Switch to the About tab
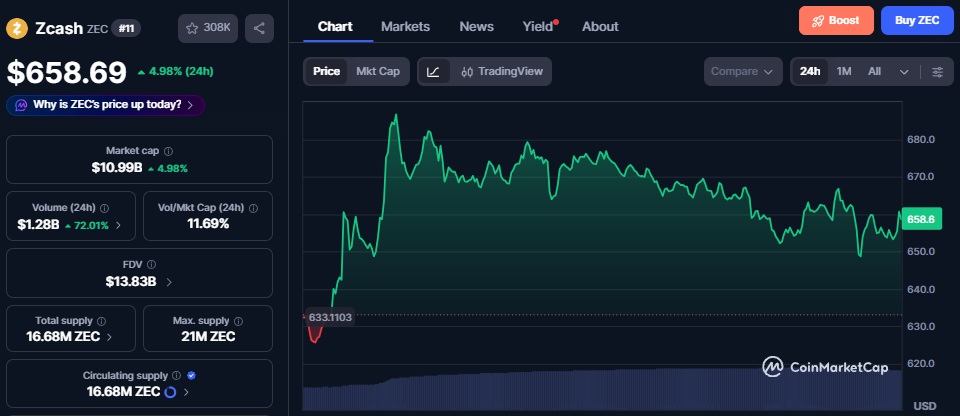The width and height of the screenshot is (960, 416). 600,26
